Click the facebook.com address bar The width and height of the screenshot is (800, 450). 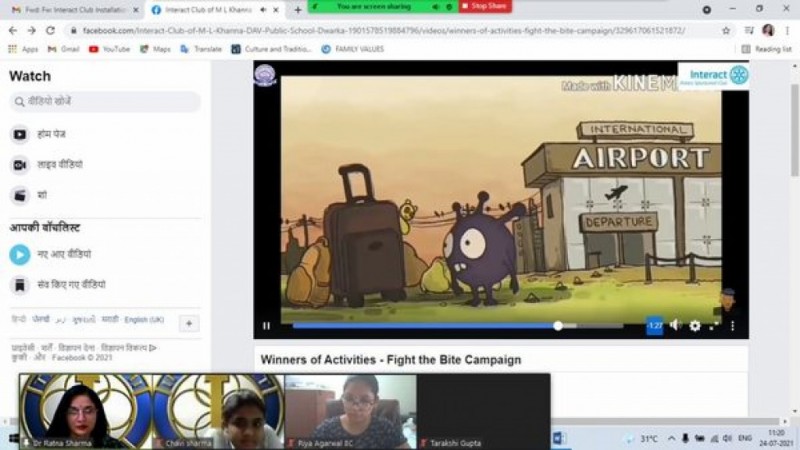[x=384, y=31]
